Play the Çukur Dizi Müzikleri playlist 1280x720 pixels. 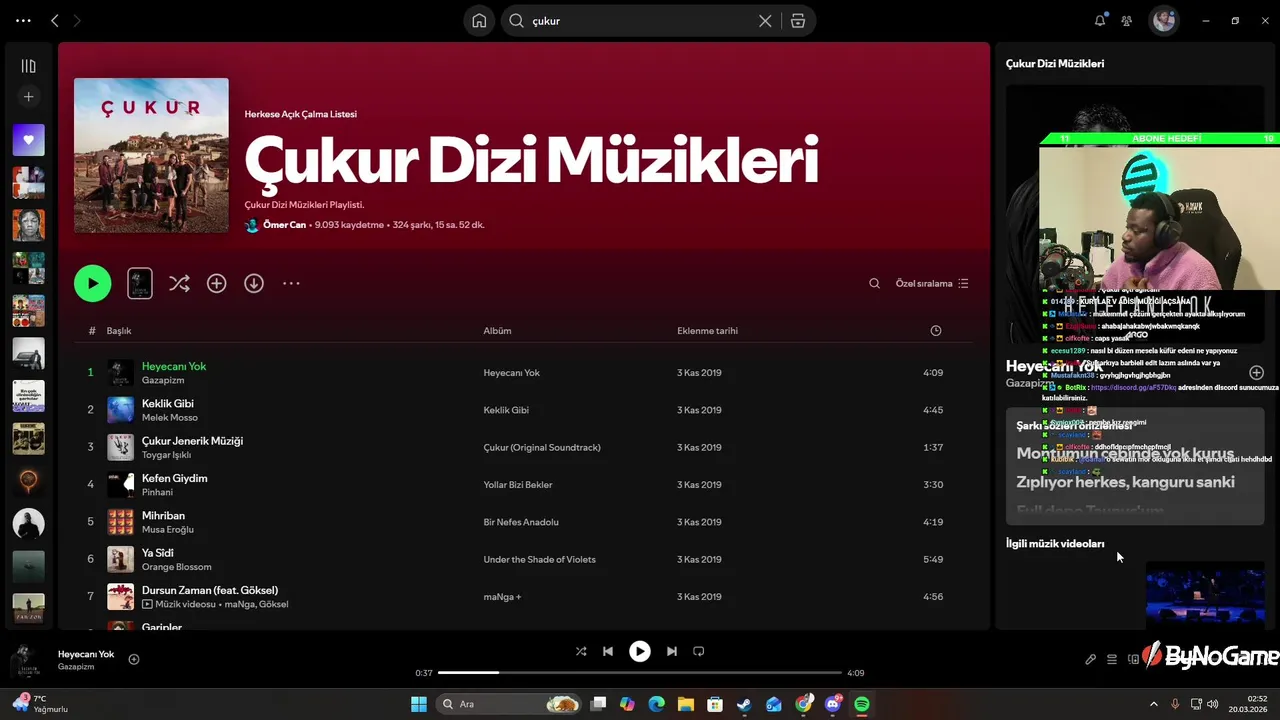92,283
